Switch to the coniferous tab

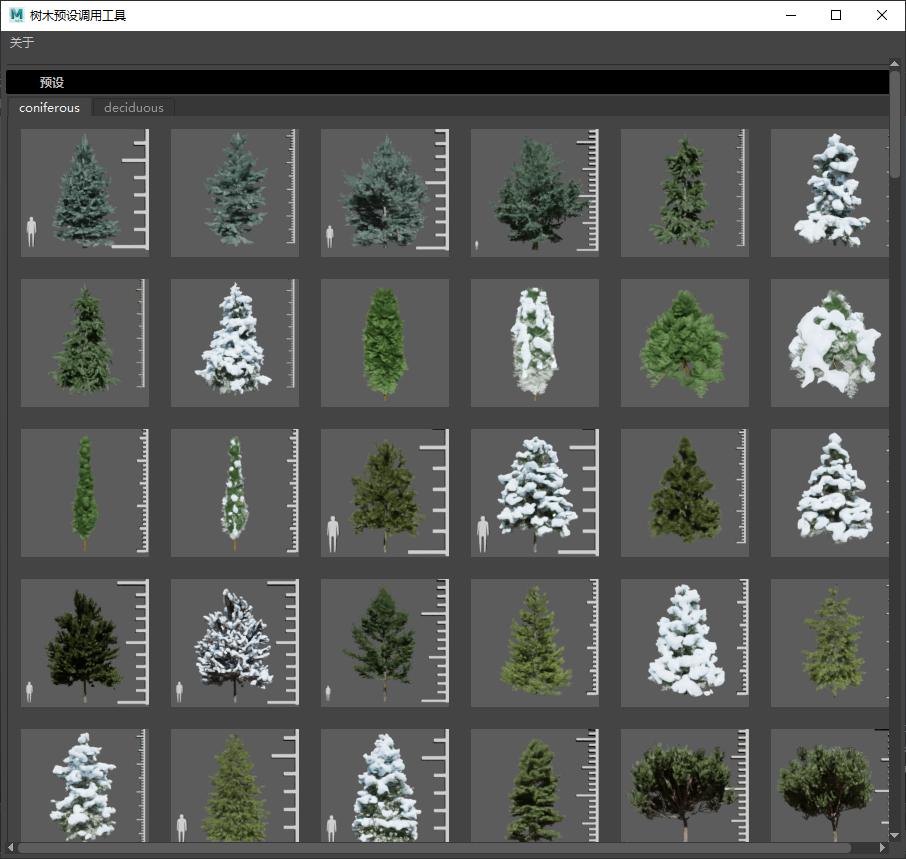pyautogui.click(x=49, y=108)
